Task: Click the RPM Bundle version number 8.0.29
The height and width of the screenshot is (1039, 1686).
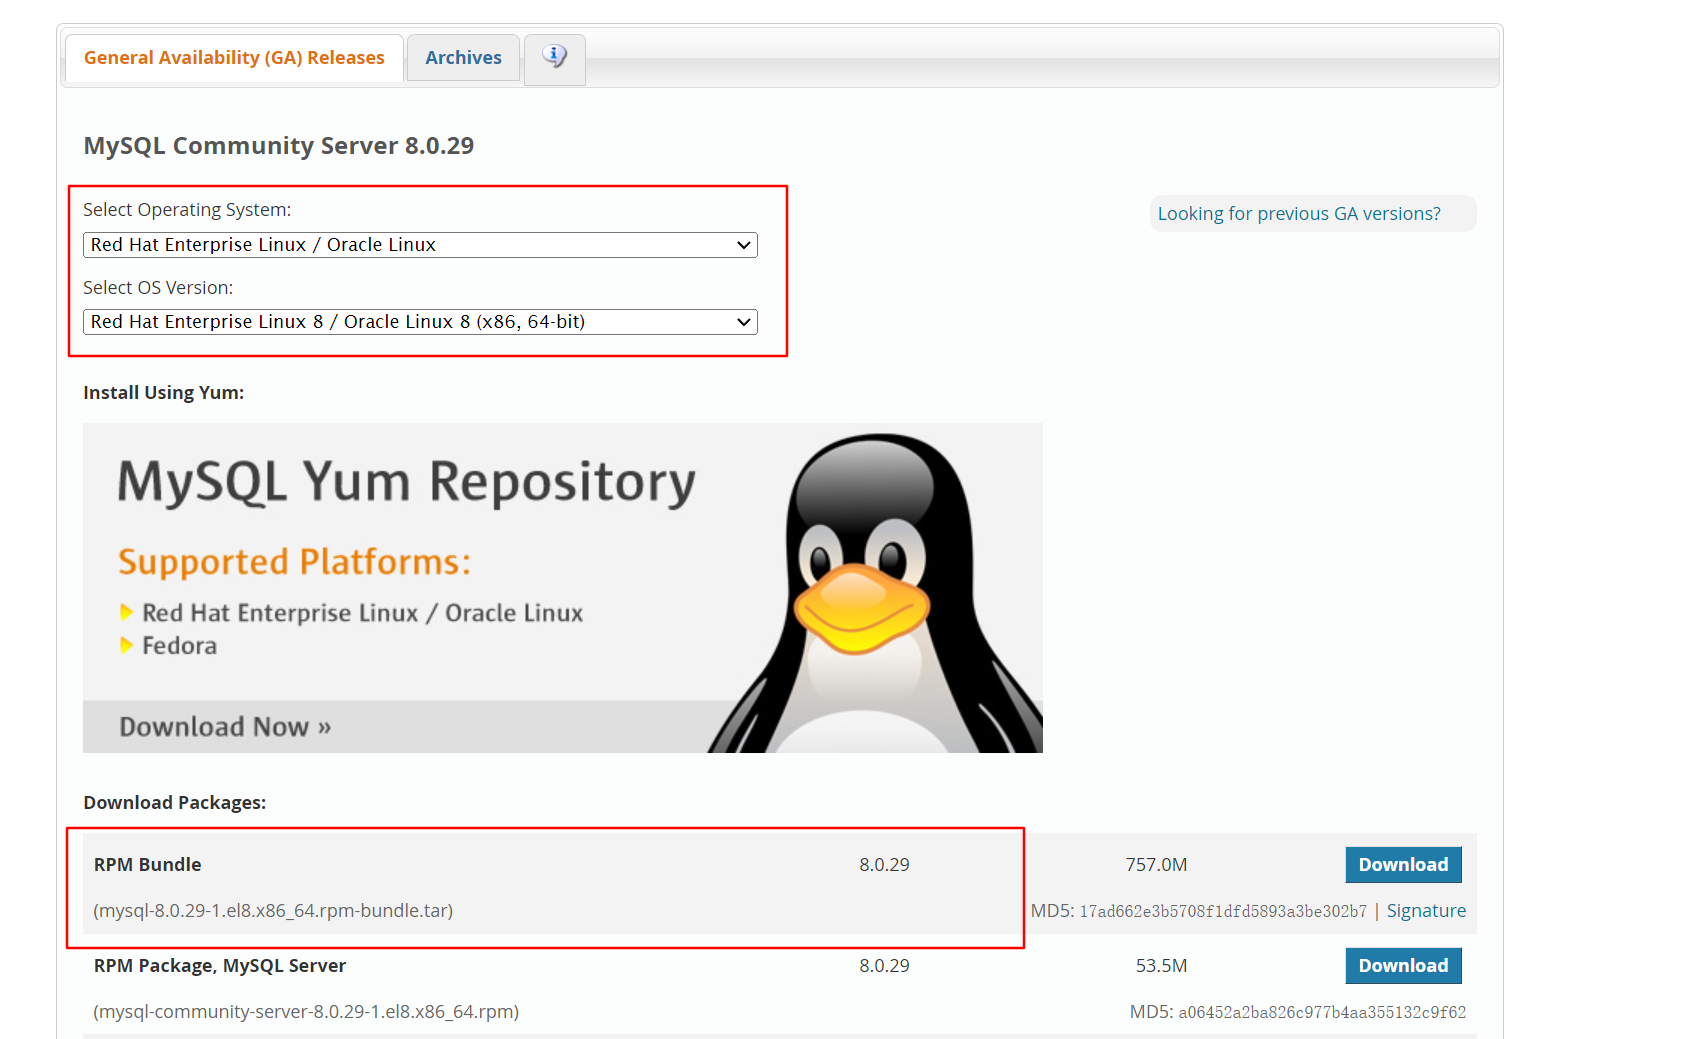Action: (x=884, y=865)
